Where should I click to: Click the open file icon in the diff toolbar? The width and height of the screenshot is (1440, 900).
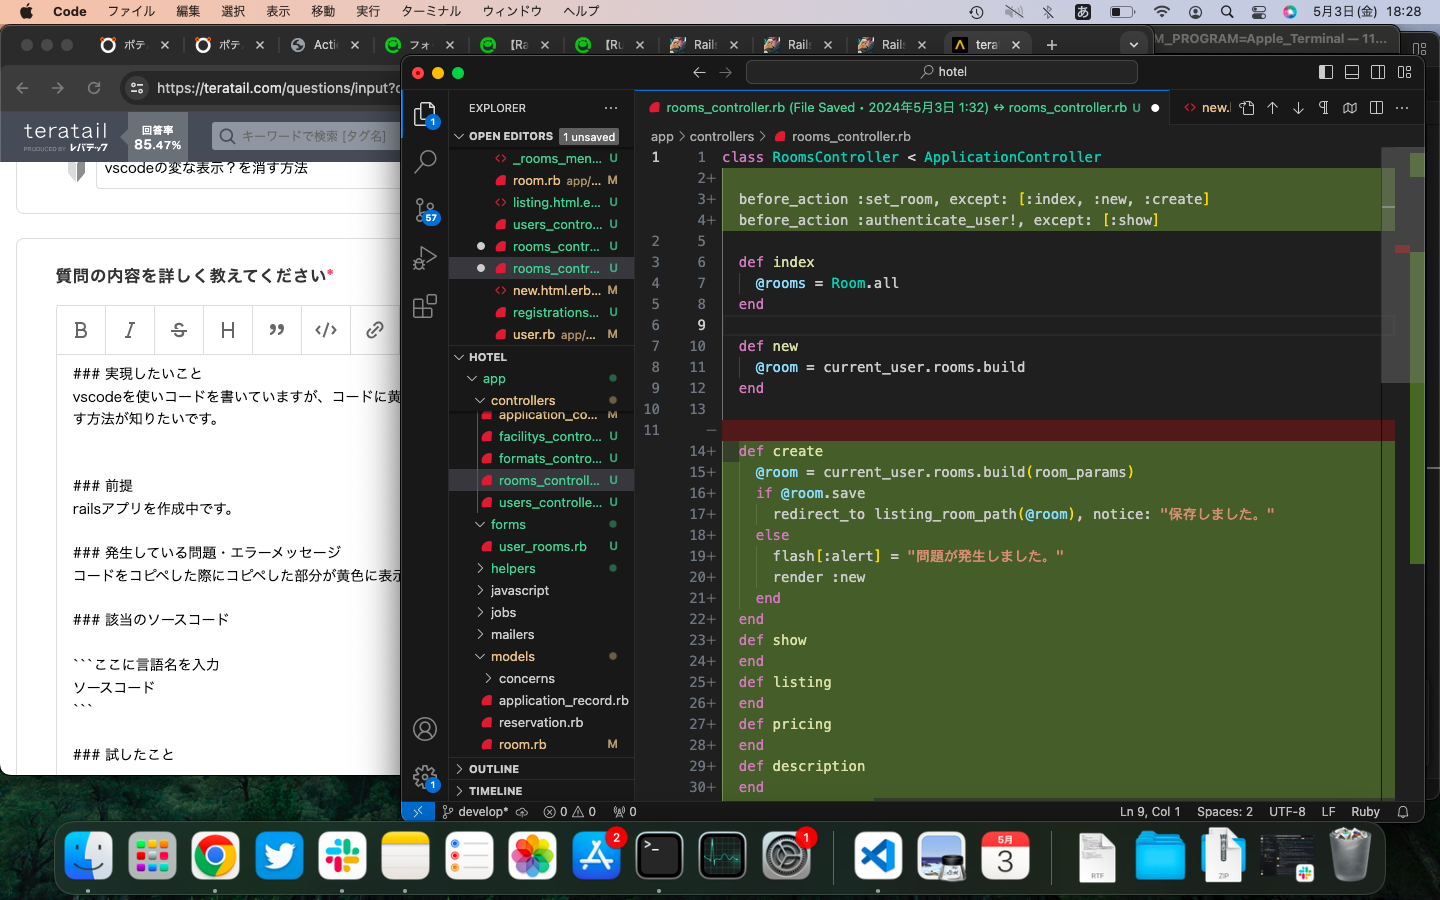[x=1247, y=108]
